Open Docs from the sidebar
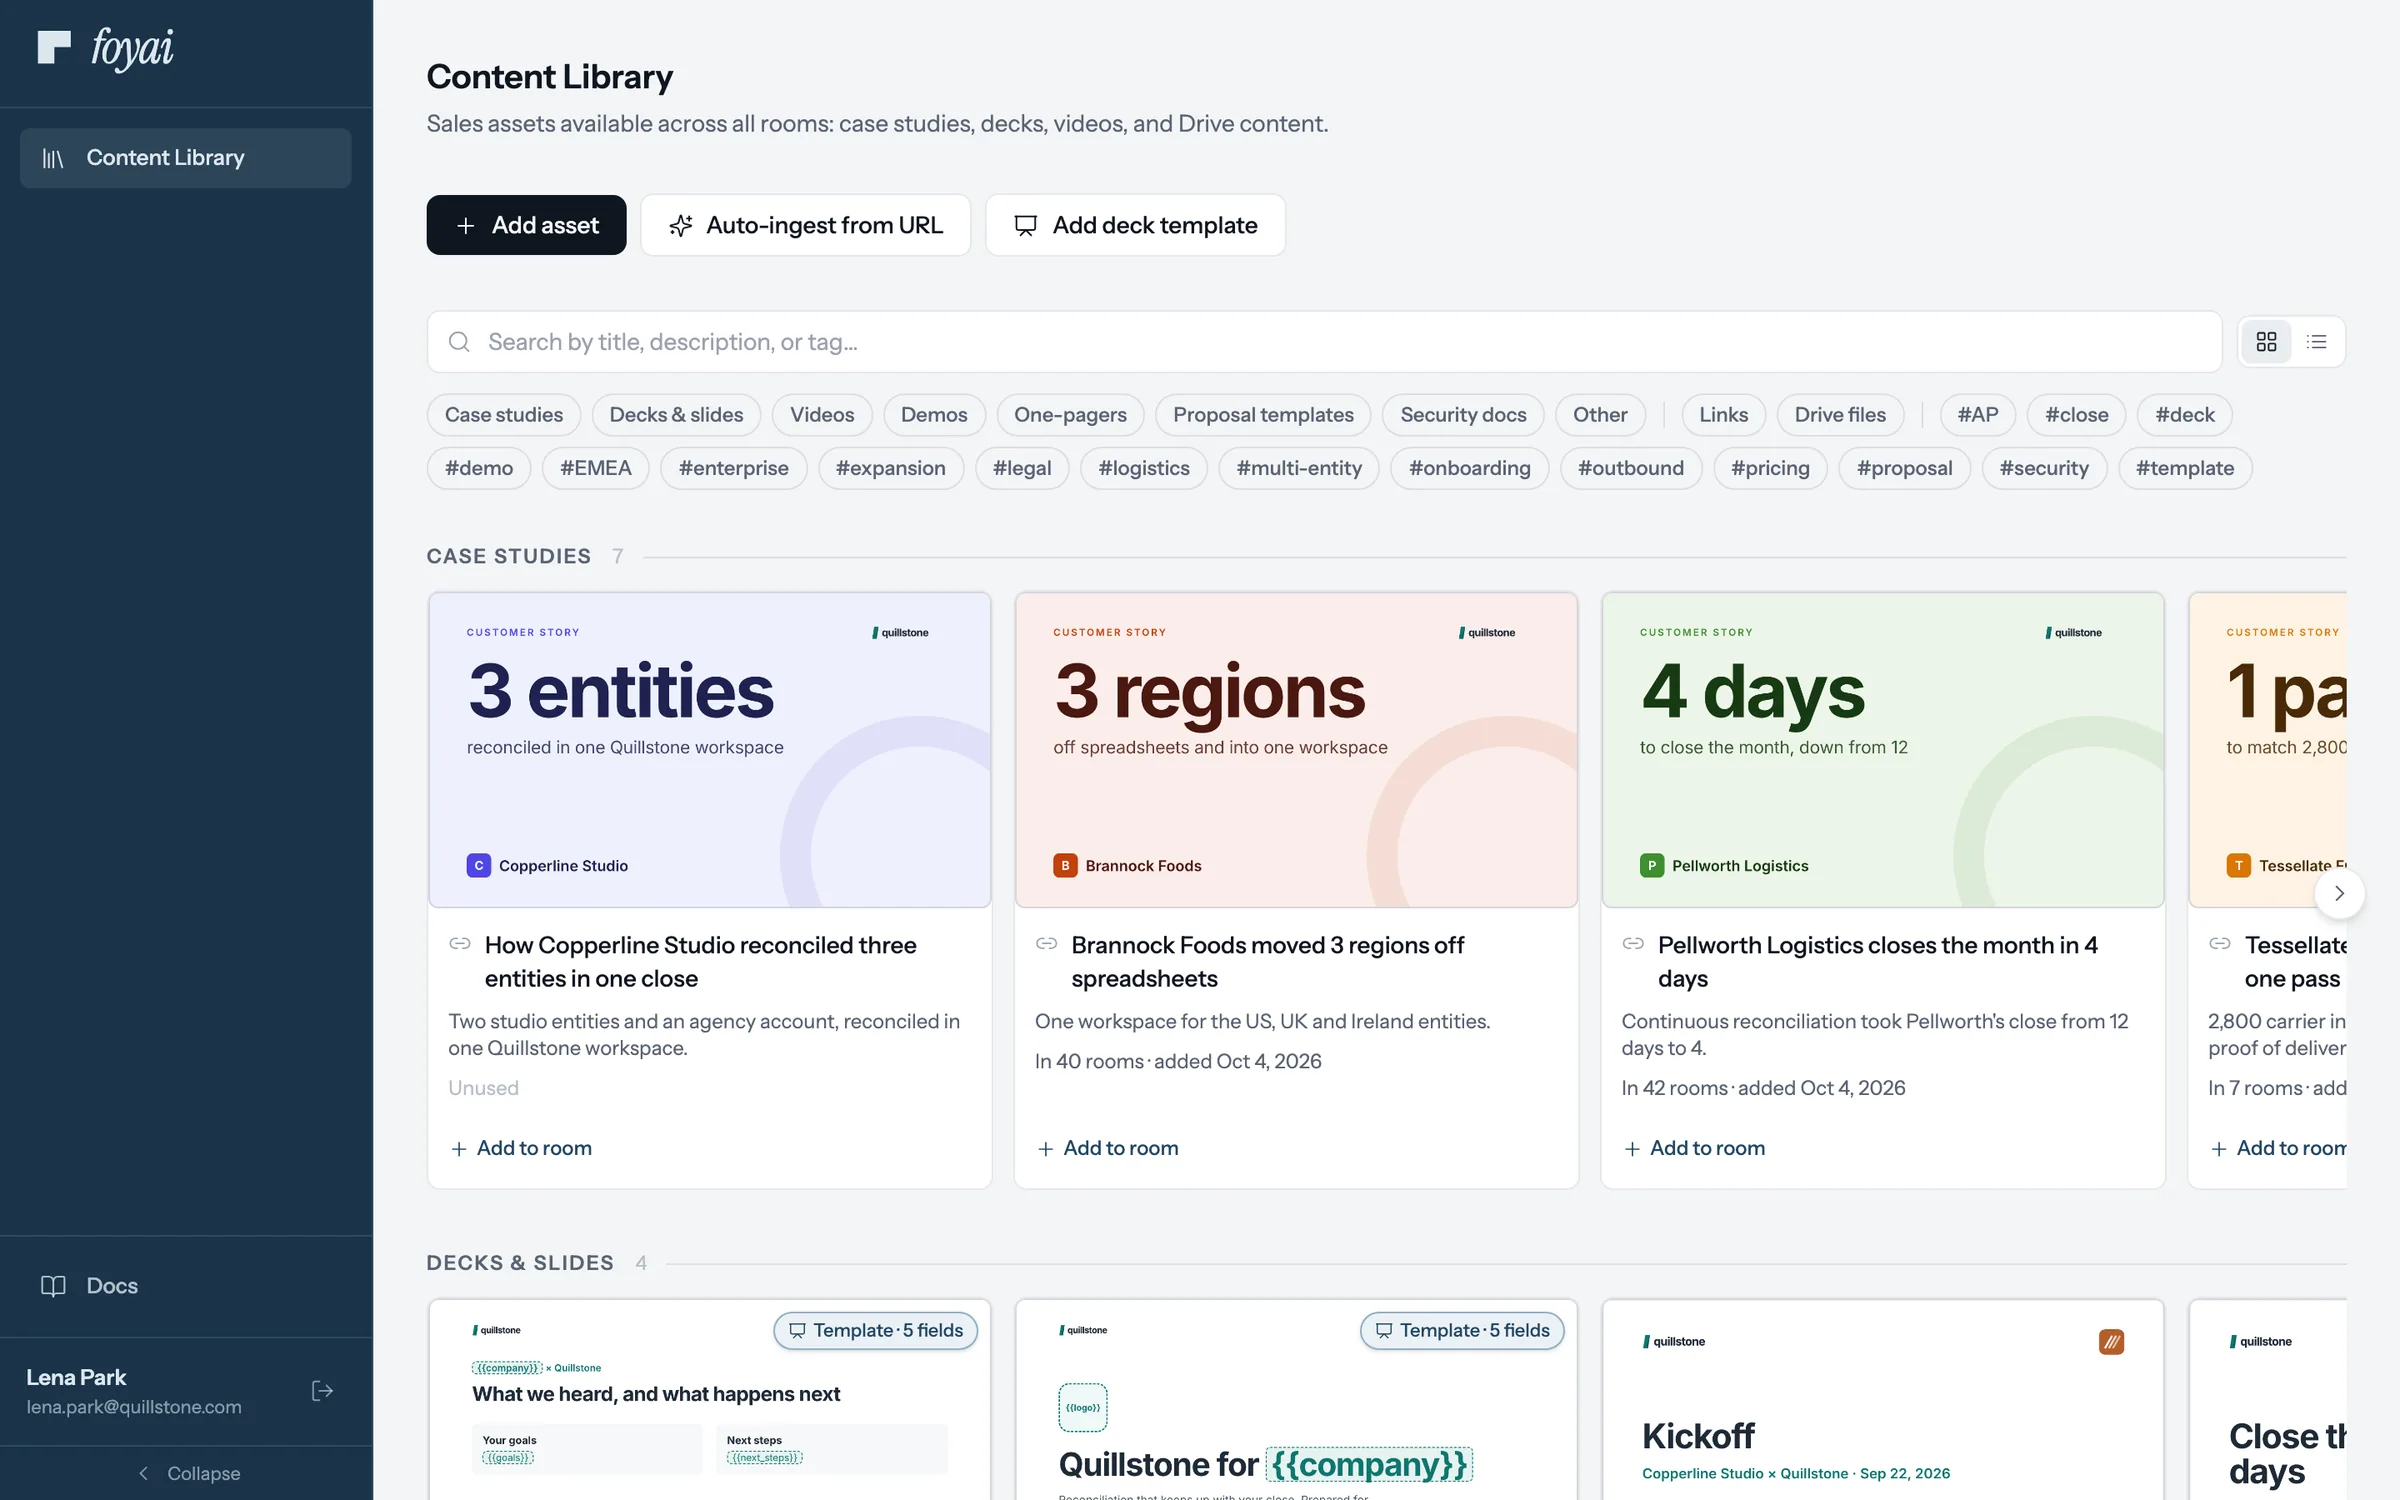The height and width of the screenshot is (1500, 2400). point(186,1286)
